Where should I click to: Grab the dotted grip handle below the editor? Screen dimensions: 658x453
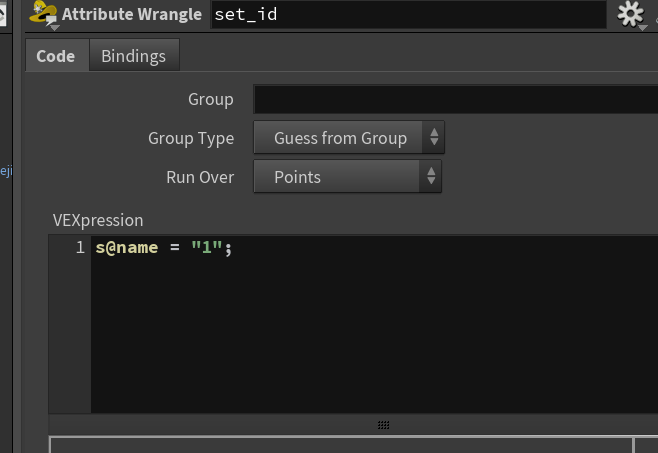click(383, 425)
